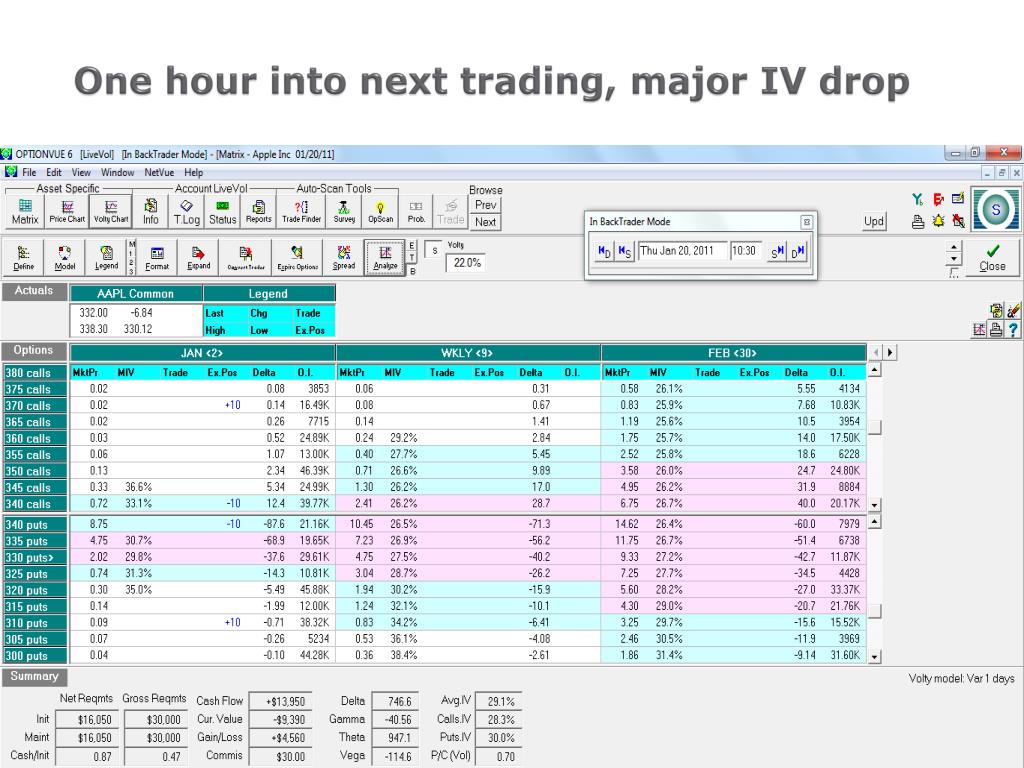Open the Prob. calculator
The height and width of the screenshot is (768, 1024).
point(417,212)
